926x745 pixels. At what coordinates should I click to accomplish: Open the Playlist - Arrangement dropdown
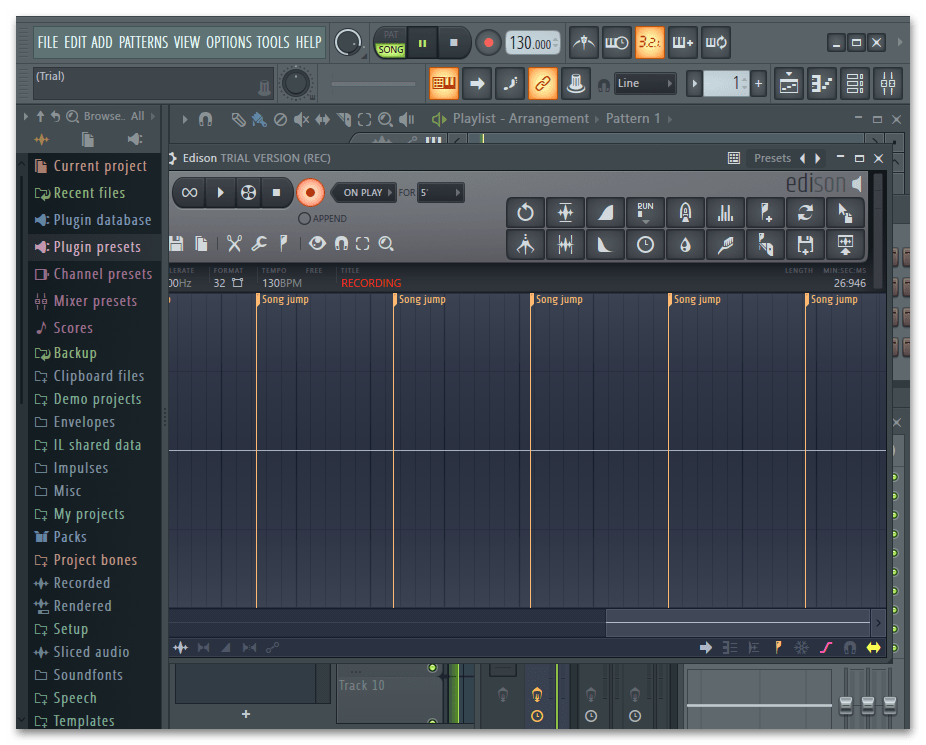(520, 119)
